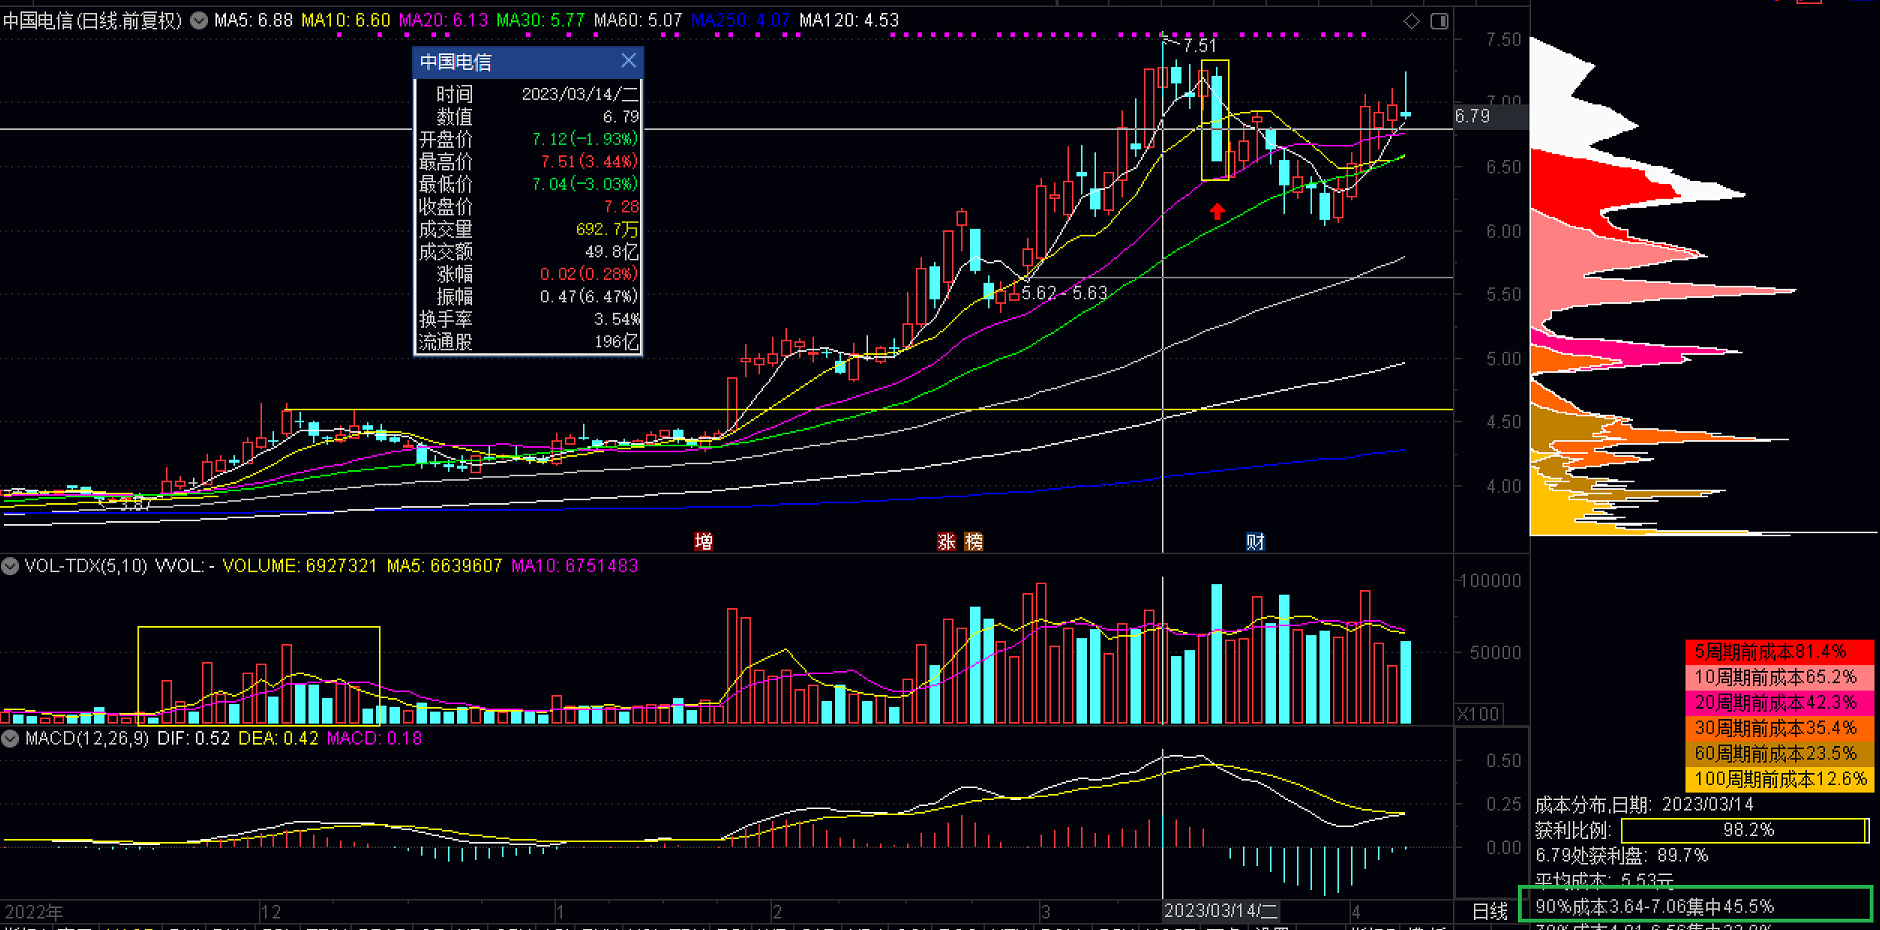Select the 10周期前成本65.2% legend swatch
Image resolution: width=1880 pixels, height=930 pixels.
(1779, 677)
